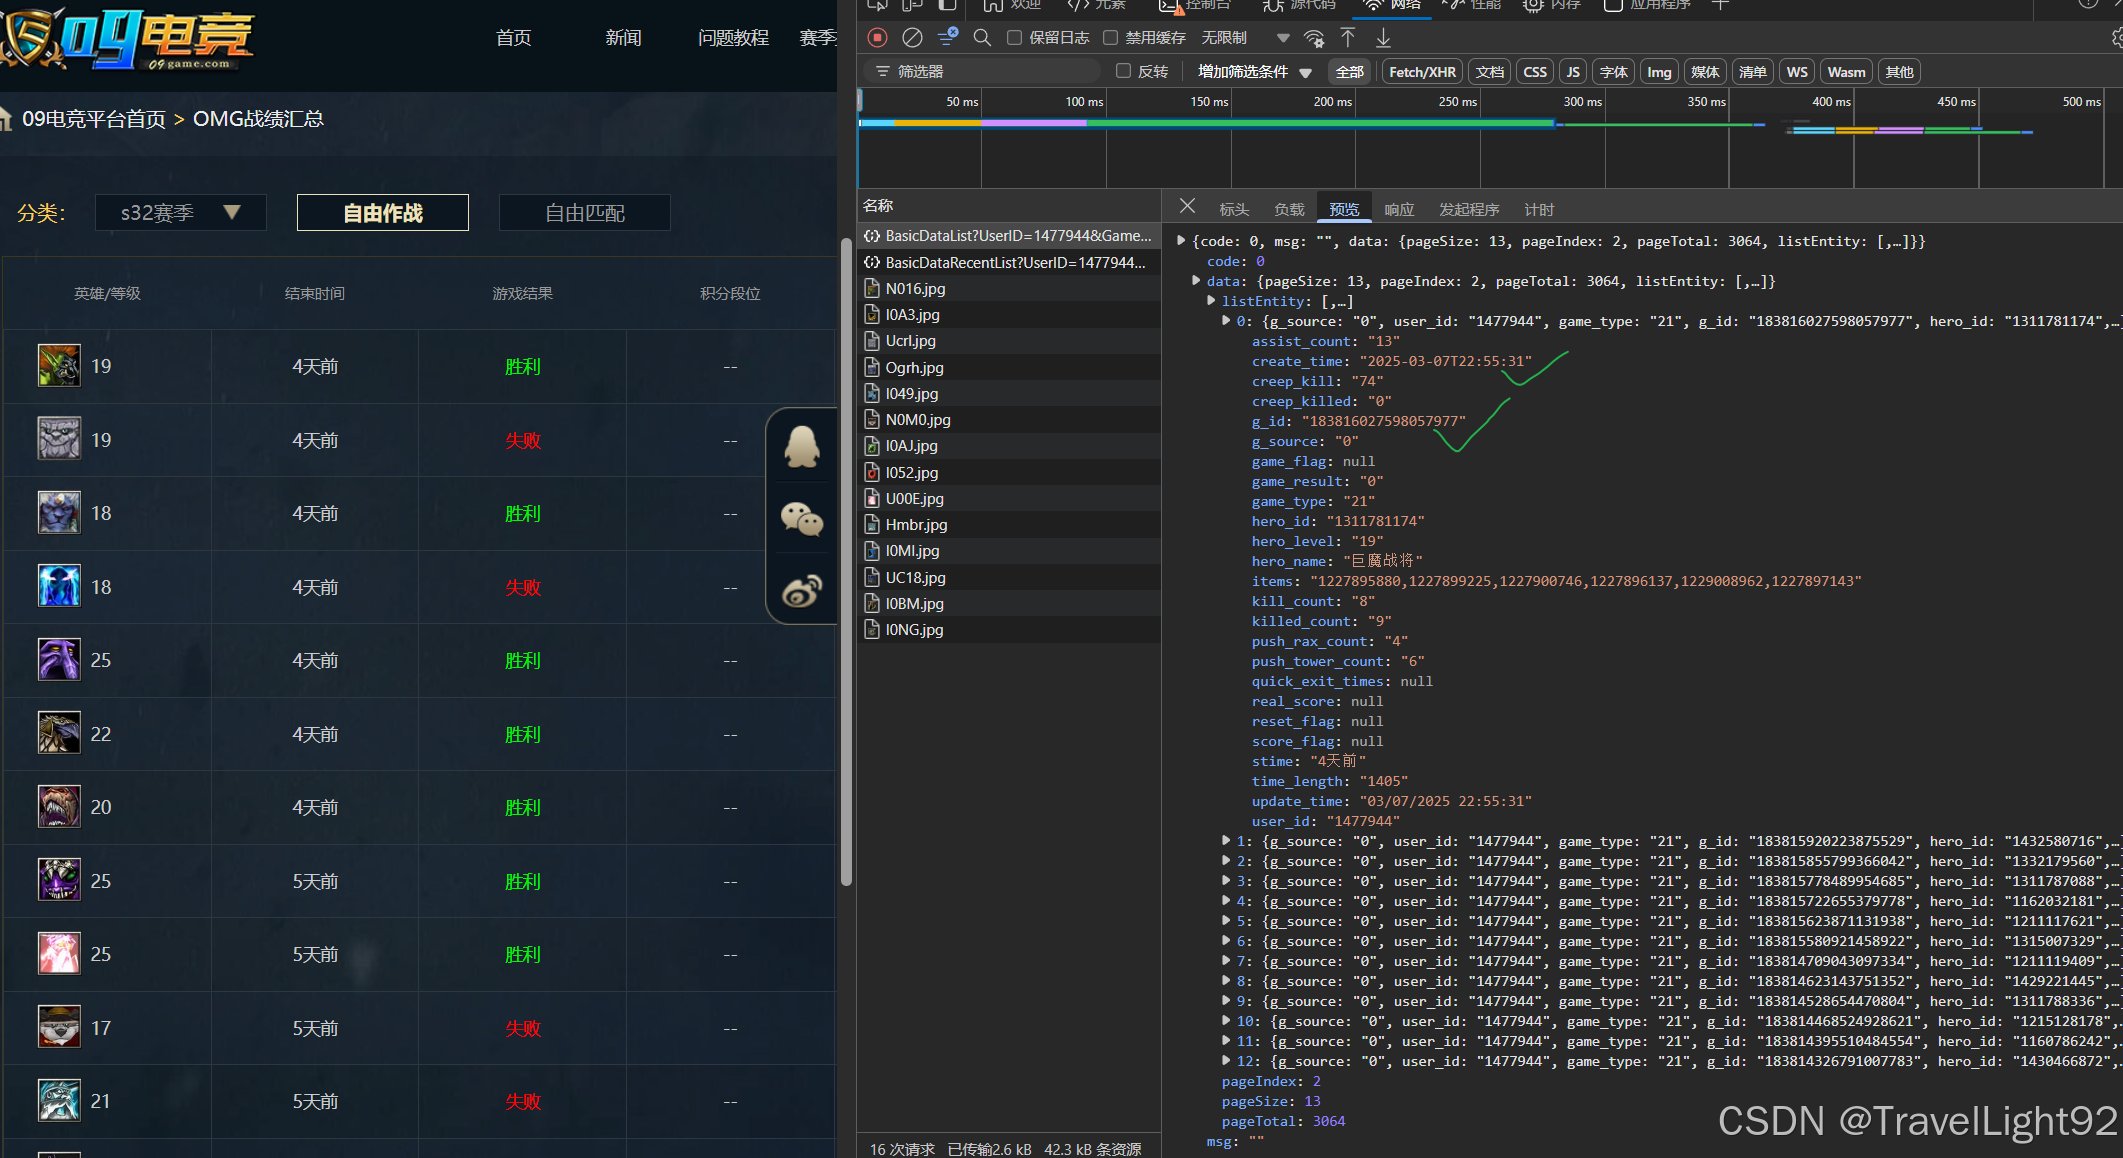Viewport: 2123px width, 1158px height.
Task: Select the 标头 tab
Action: [x=1234, y=209]
